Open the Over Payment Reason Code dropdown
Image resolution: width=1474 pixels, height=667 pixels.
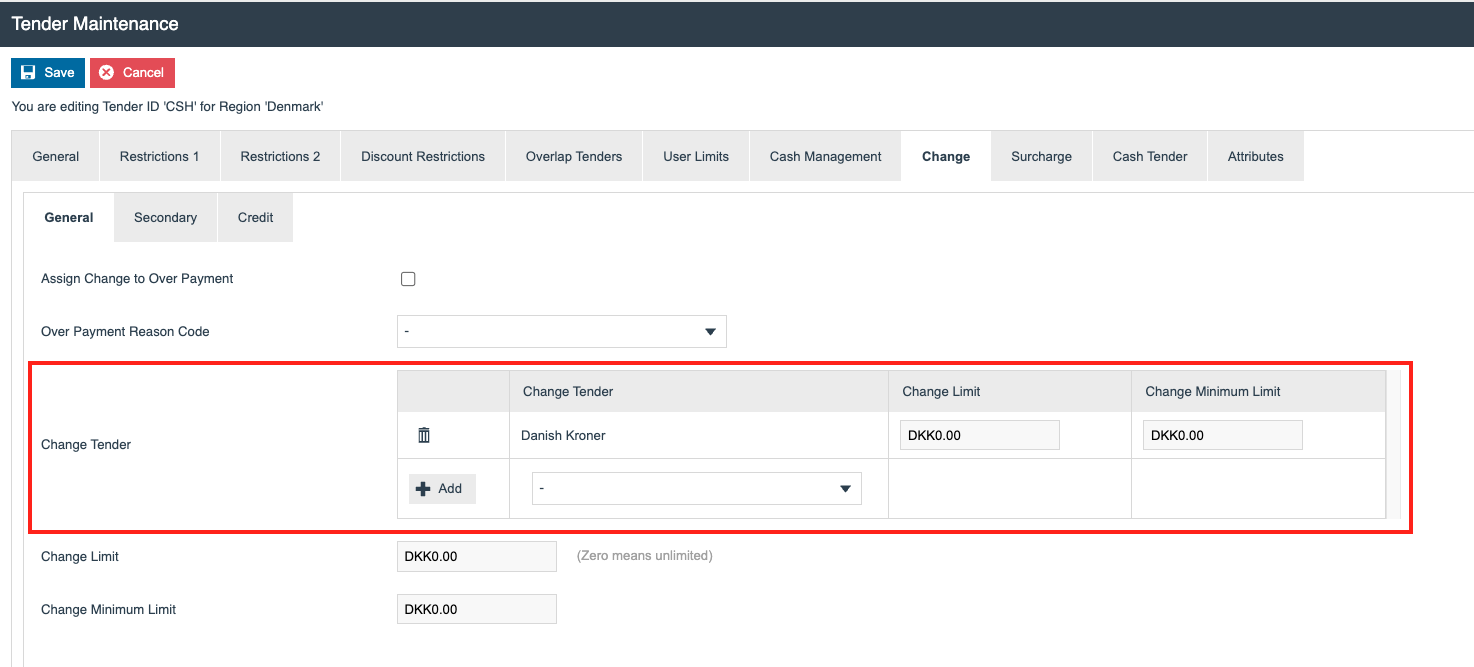(x=562, y=331)
